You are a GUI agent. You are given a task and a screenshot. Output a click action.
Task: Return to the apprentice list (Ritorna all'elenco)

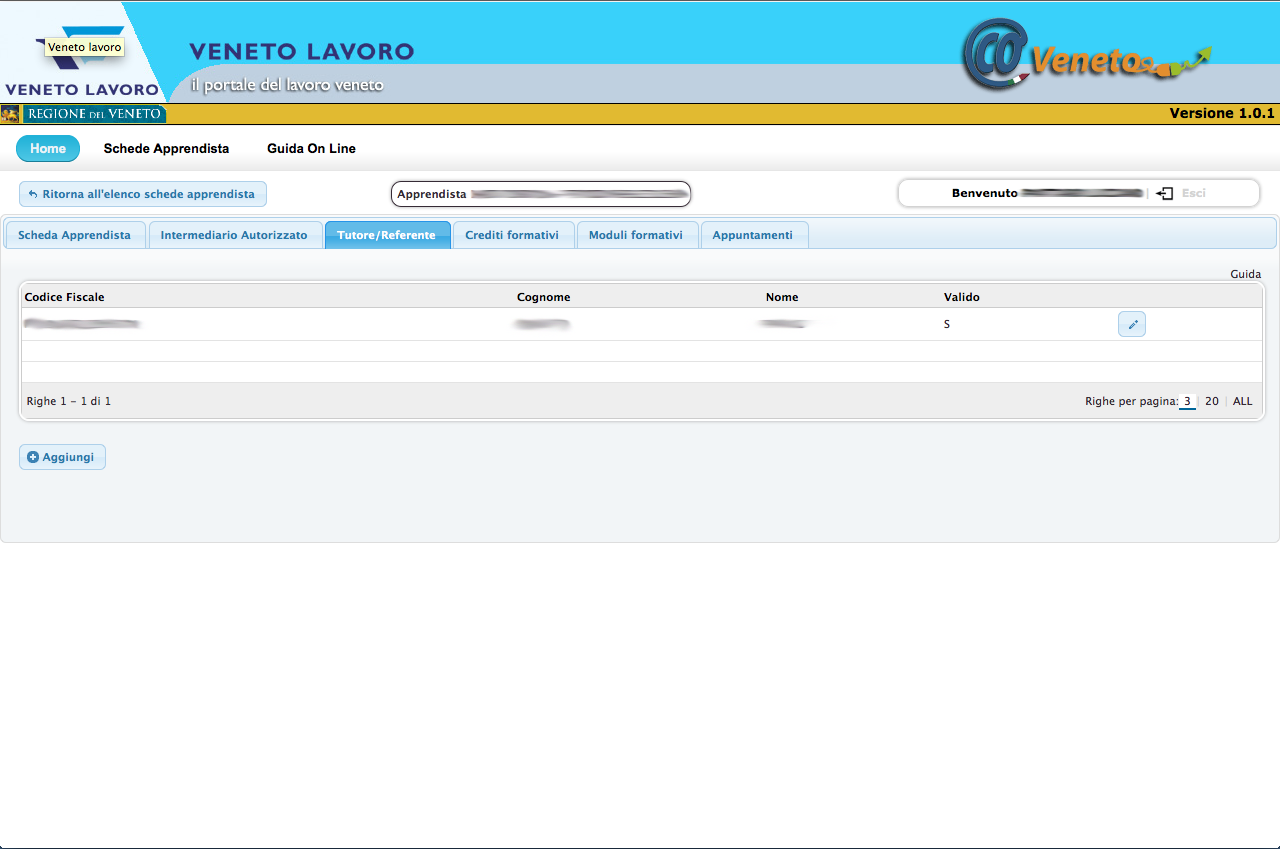coord(143,194)
